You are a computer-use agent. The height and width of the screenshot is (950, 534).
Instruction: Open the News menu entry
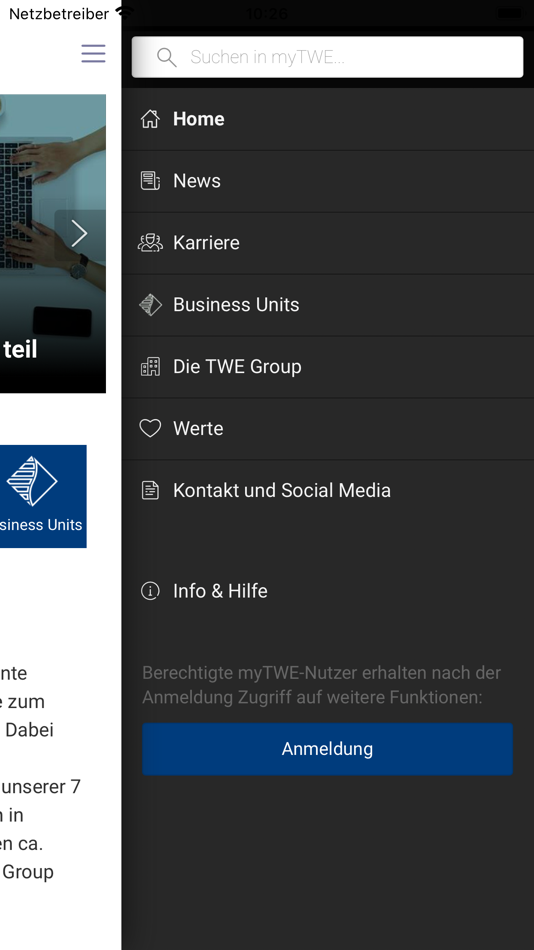pyautogui.click(x=327, y=181)
